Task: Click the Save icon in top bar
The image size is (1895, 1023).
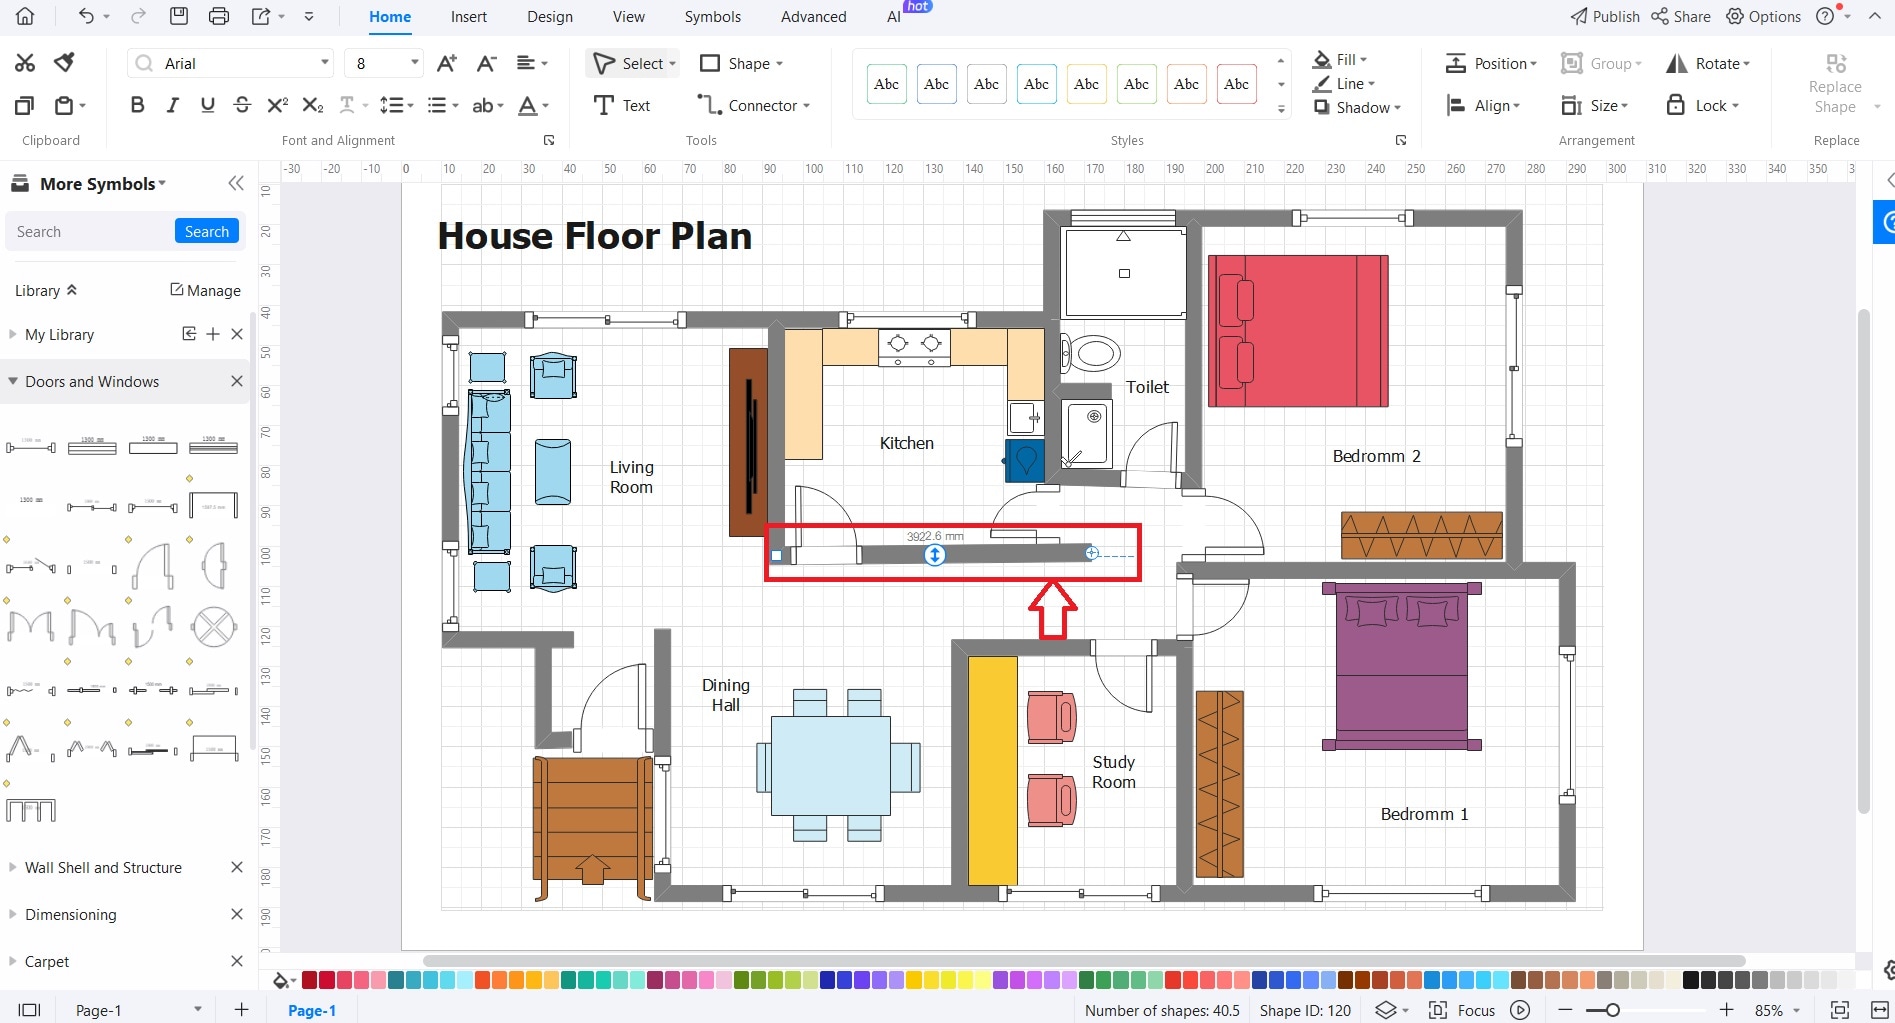Action: [179, 16]
